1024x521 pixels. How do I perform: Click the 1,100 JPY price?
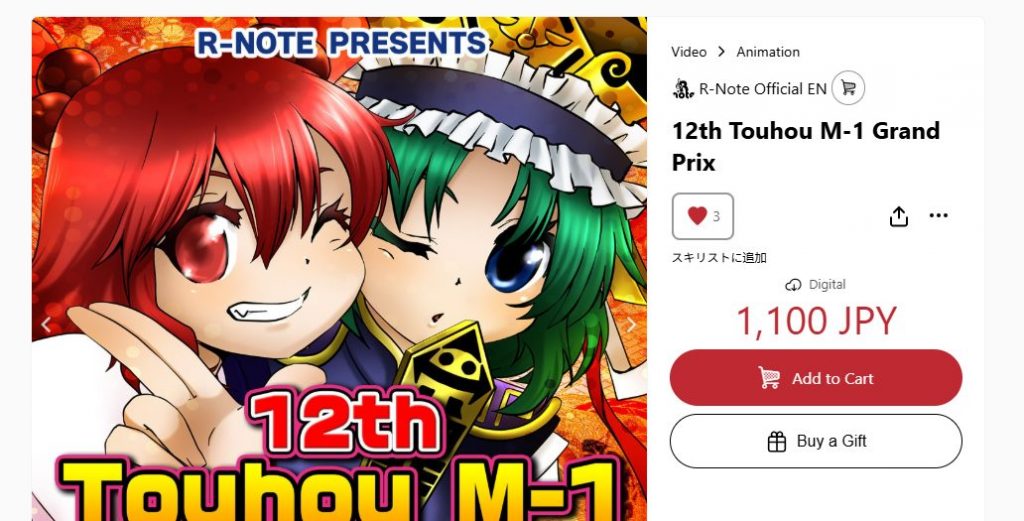tap(816, 321)
